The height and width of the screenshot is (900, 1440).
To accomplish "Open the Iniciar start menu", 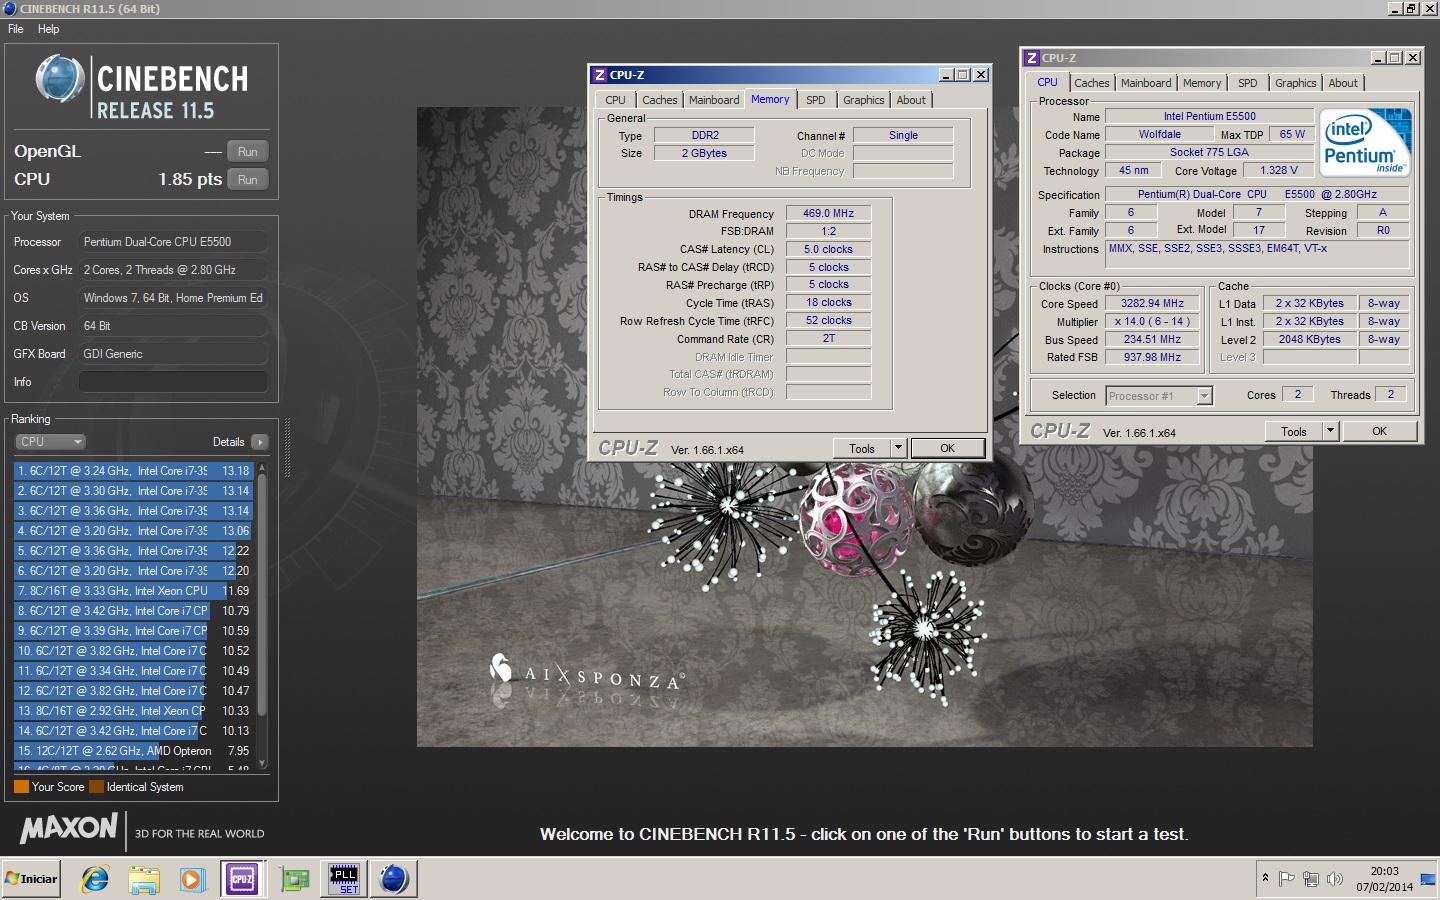I will (32, 879).
